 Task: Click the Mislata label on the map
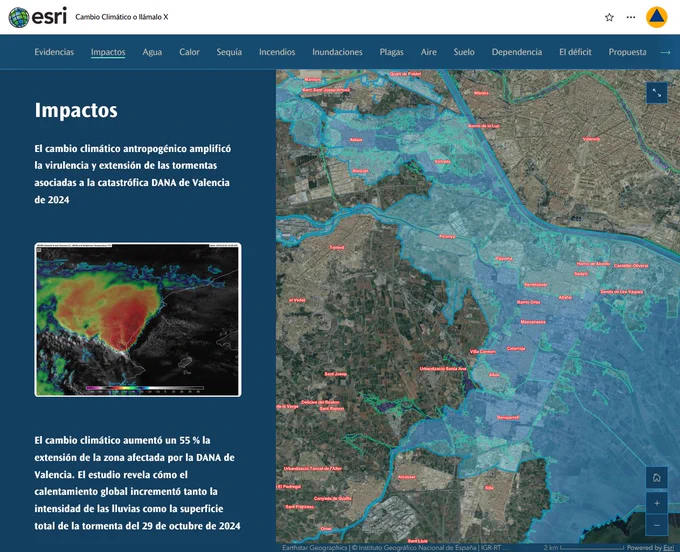[481, 93]
